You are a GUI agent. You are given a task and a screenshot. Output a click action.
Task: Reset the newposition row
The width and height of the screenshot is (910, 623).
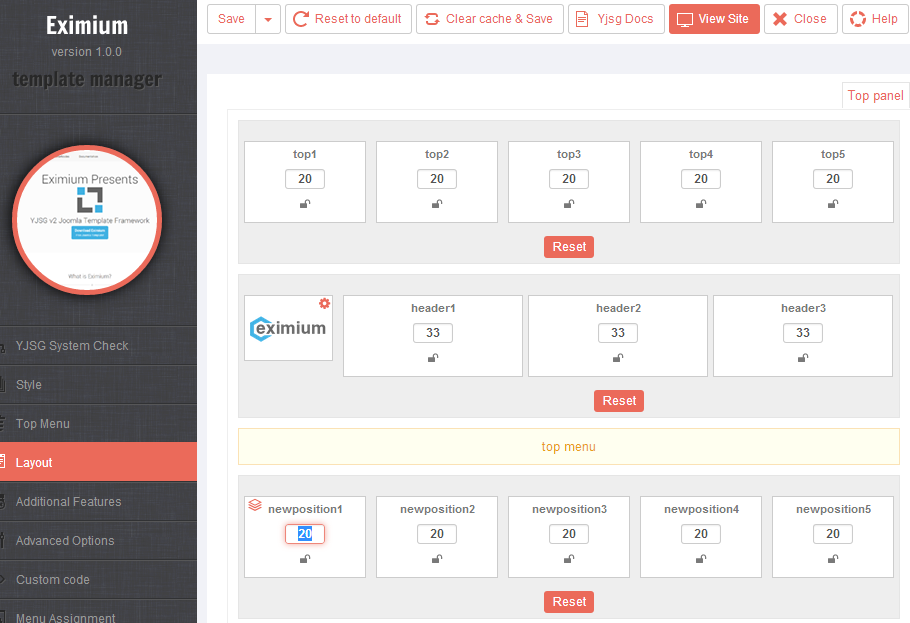569,602
